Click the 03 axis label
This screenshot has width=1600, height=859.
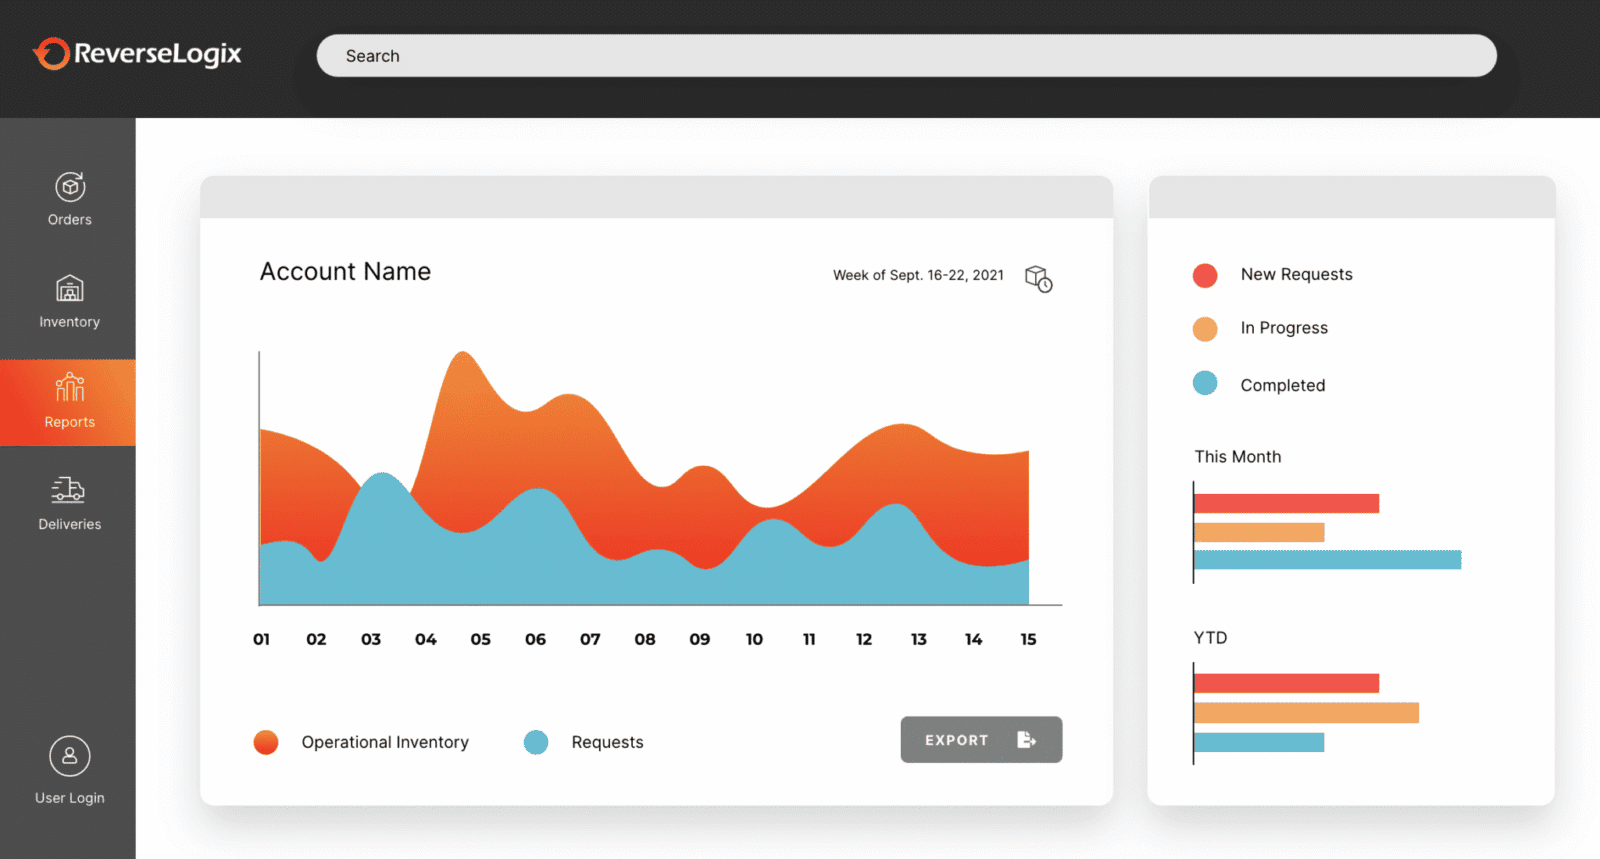pos(371,639)
